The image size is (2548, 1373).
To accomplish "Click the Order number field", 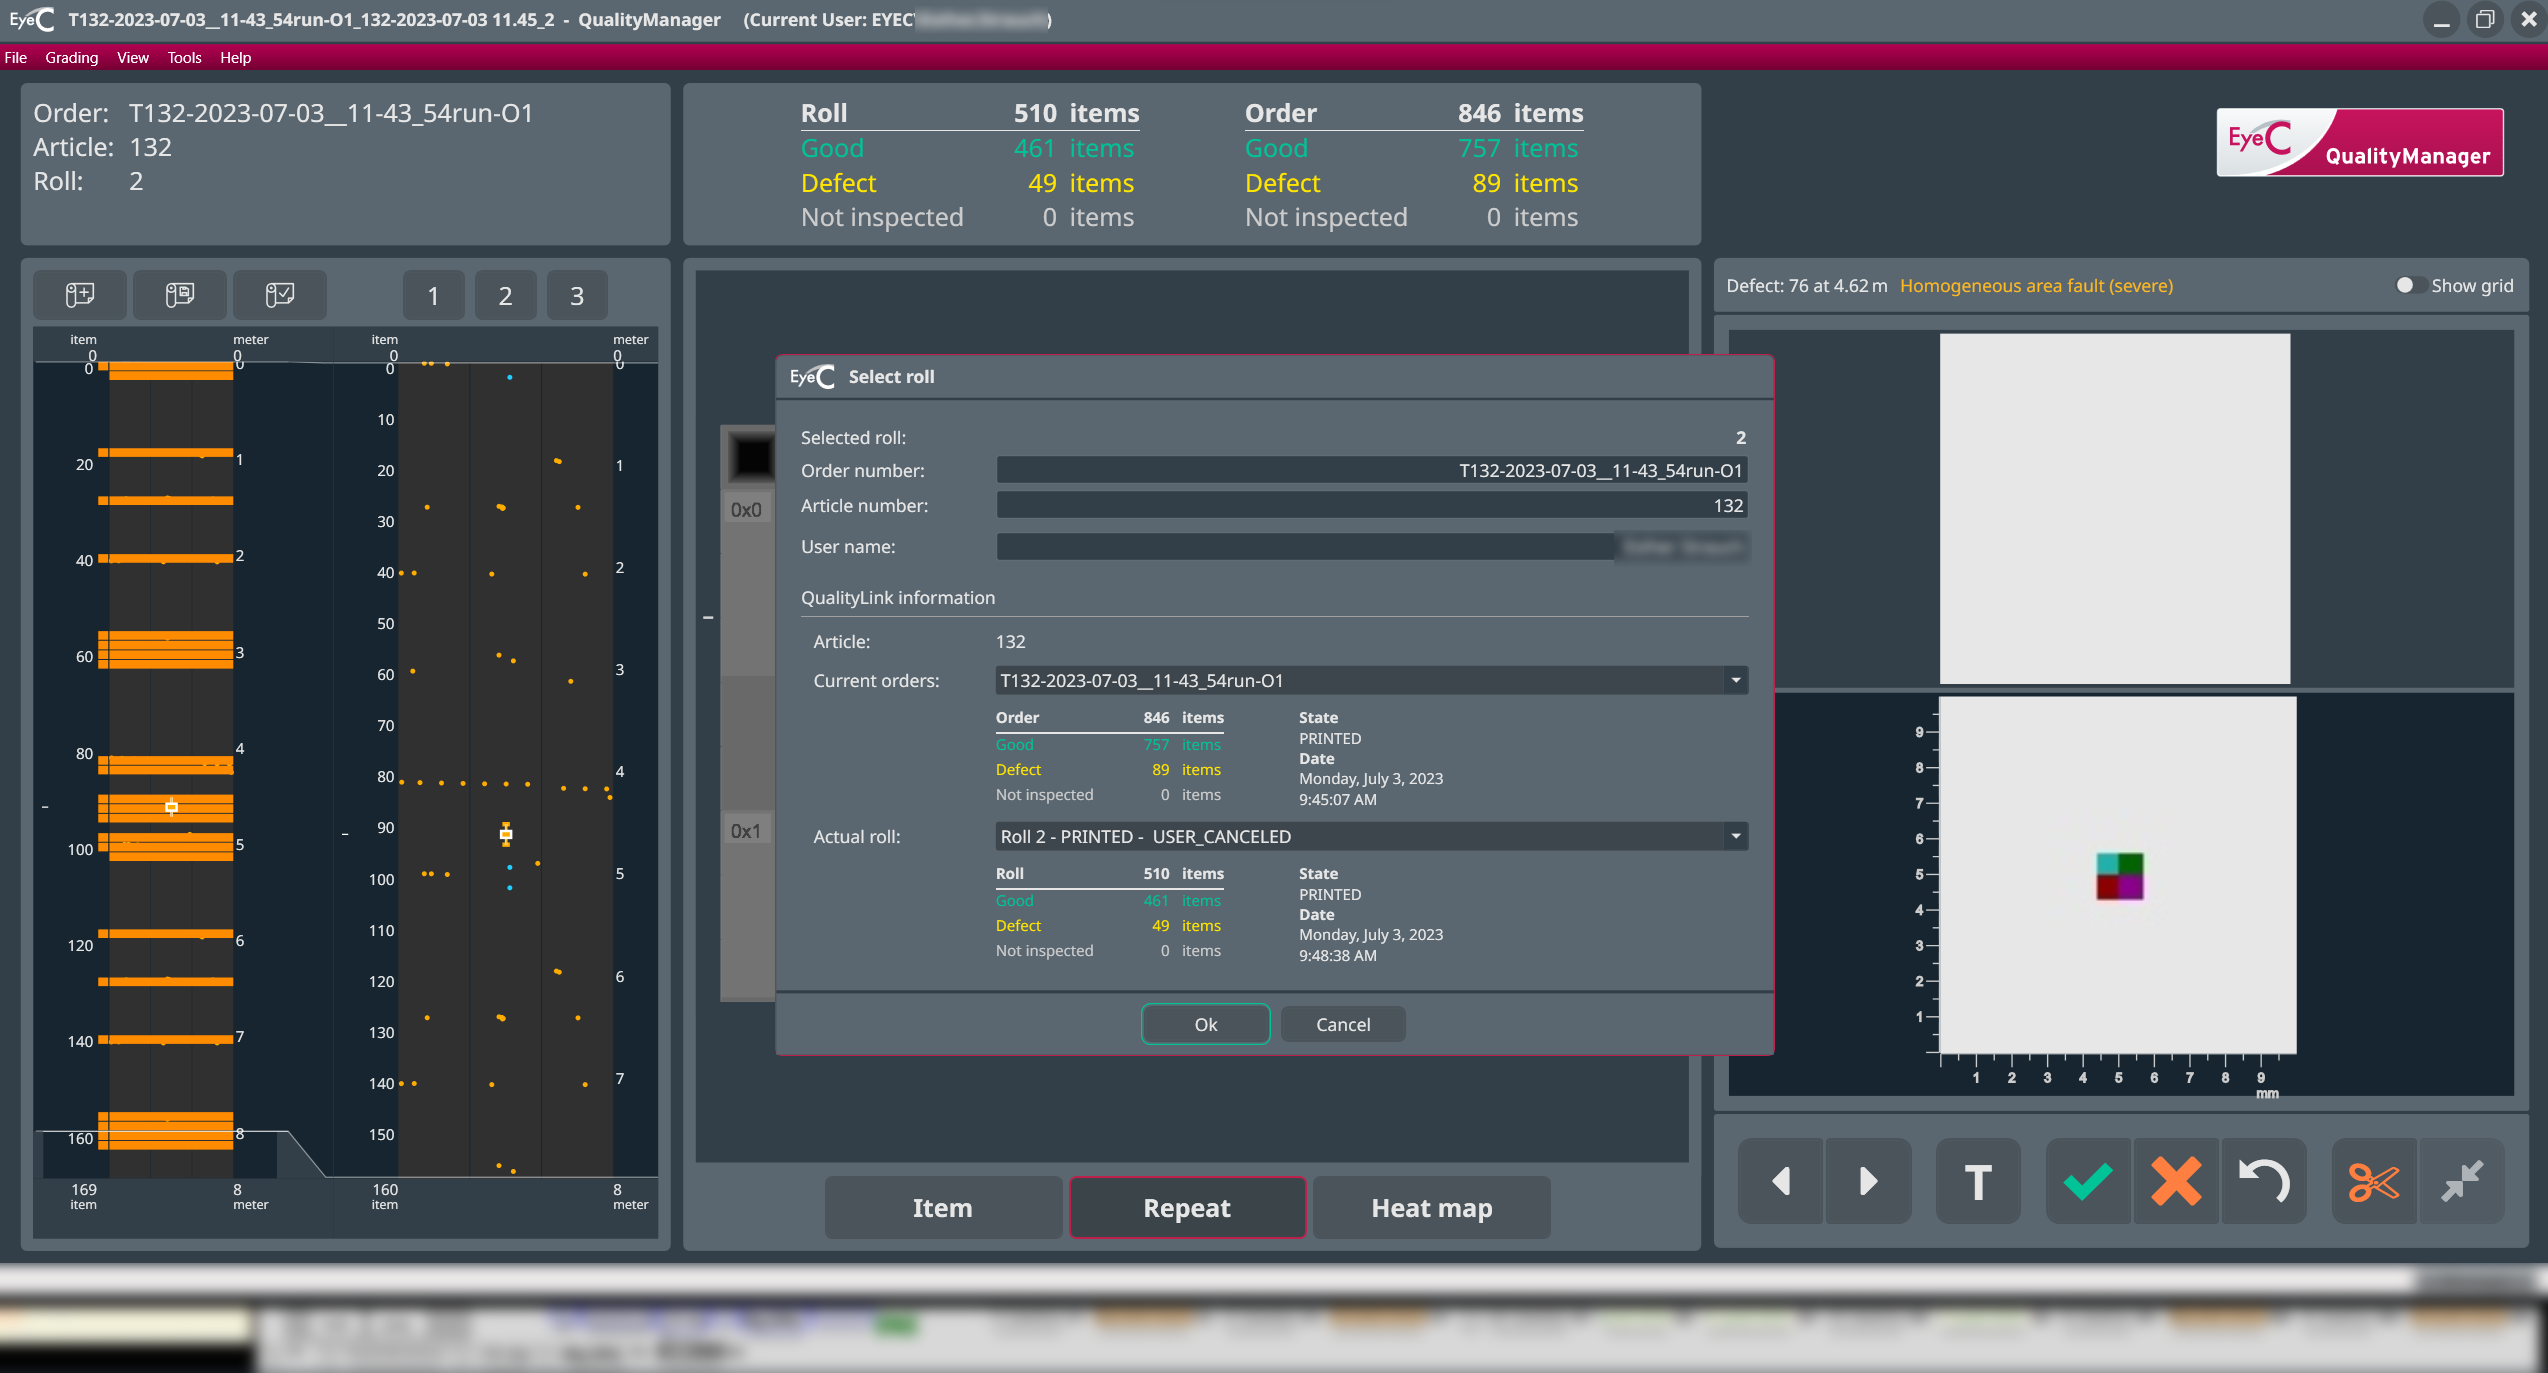I will click(x=1372, y=471).
